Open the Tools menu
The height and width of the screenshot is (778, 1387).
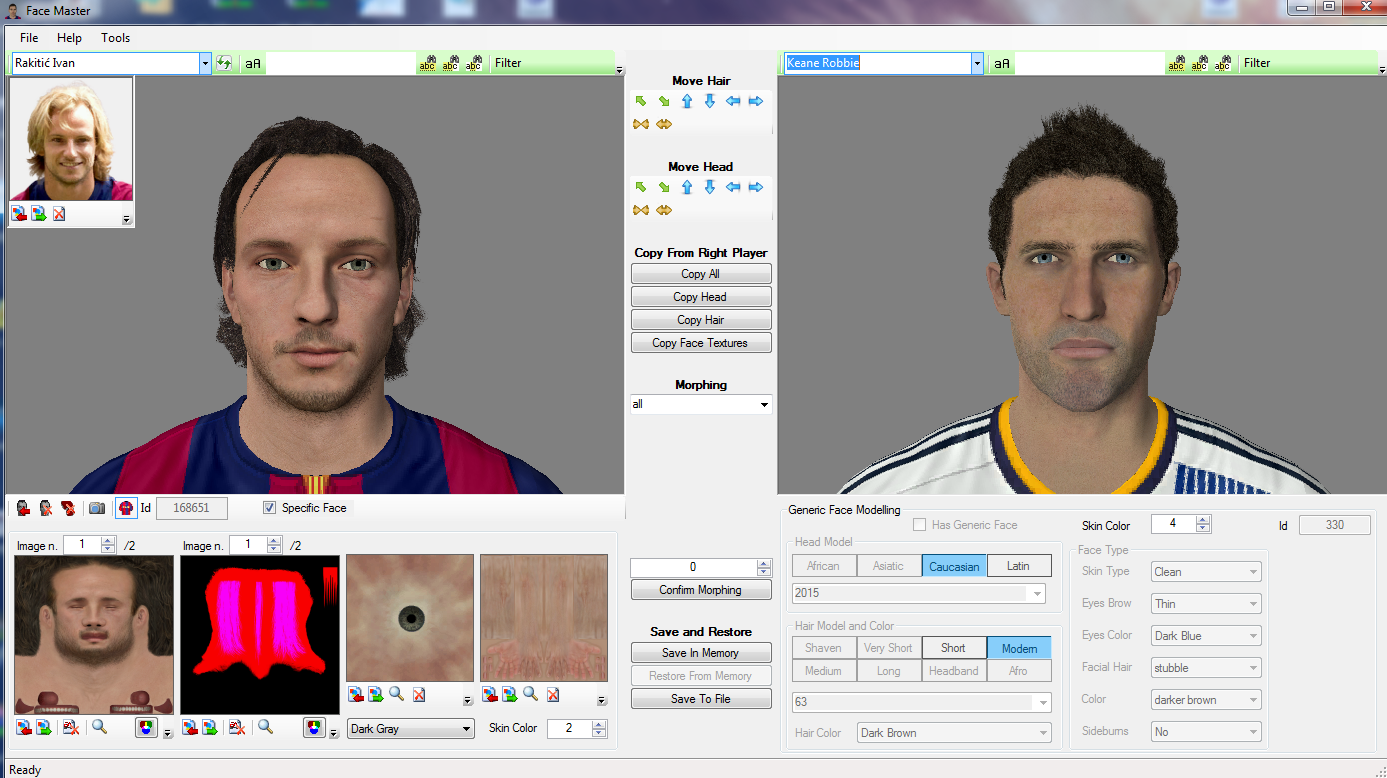click(x=115, y=38)
